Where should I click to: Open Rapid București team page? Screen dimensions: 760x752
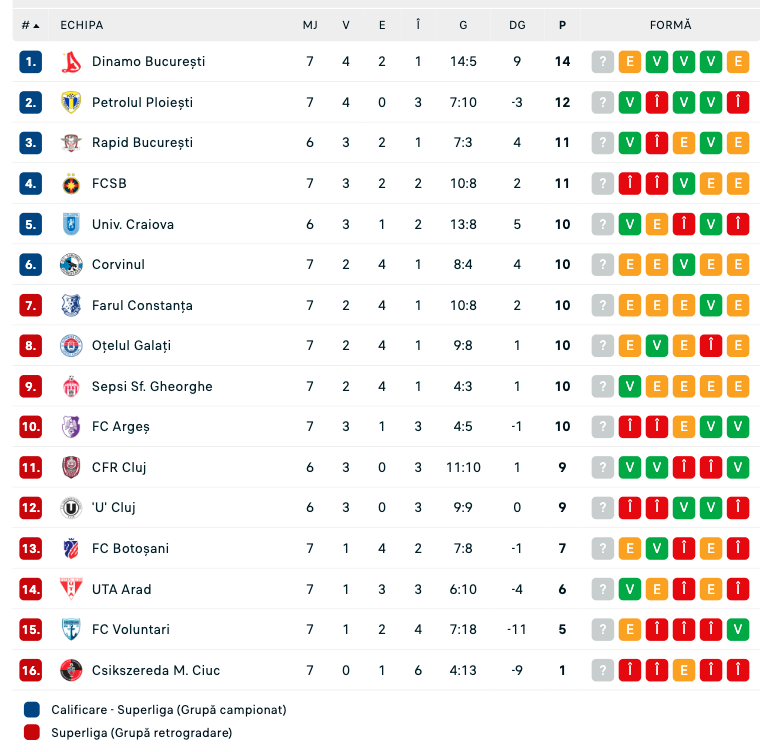coord(142,143)
